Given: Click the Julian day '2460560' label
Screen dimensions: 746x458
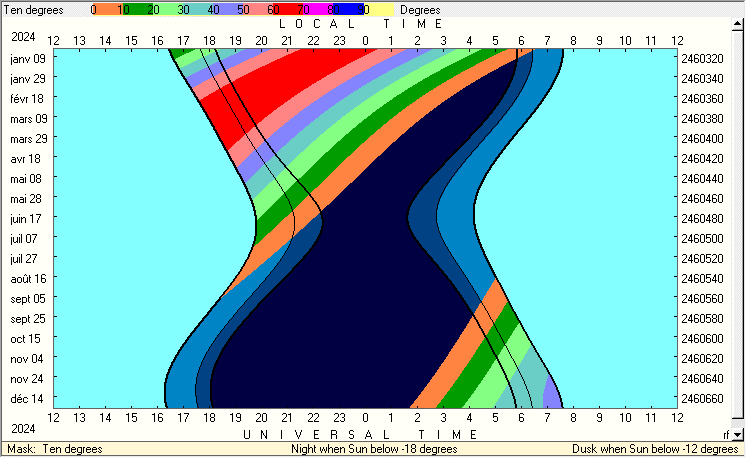Looking at the screenshot, I should coord(702,299).
